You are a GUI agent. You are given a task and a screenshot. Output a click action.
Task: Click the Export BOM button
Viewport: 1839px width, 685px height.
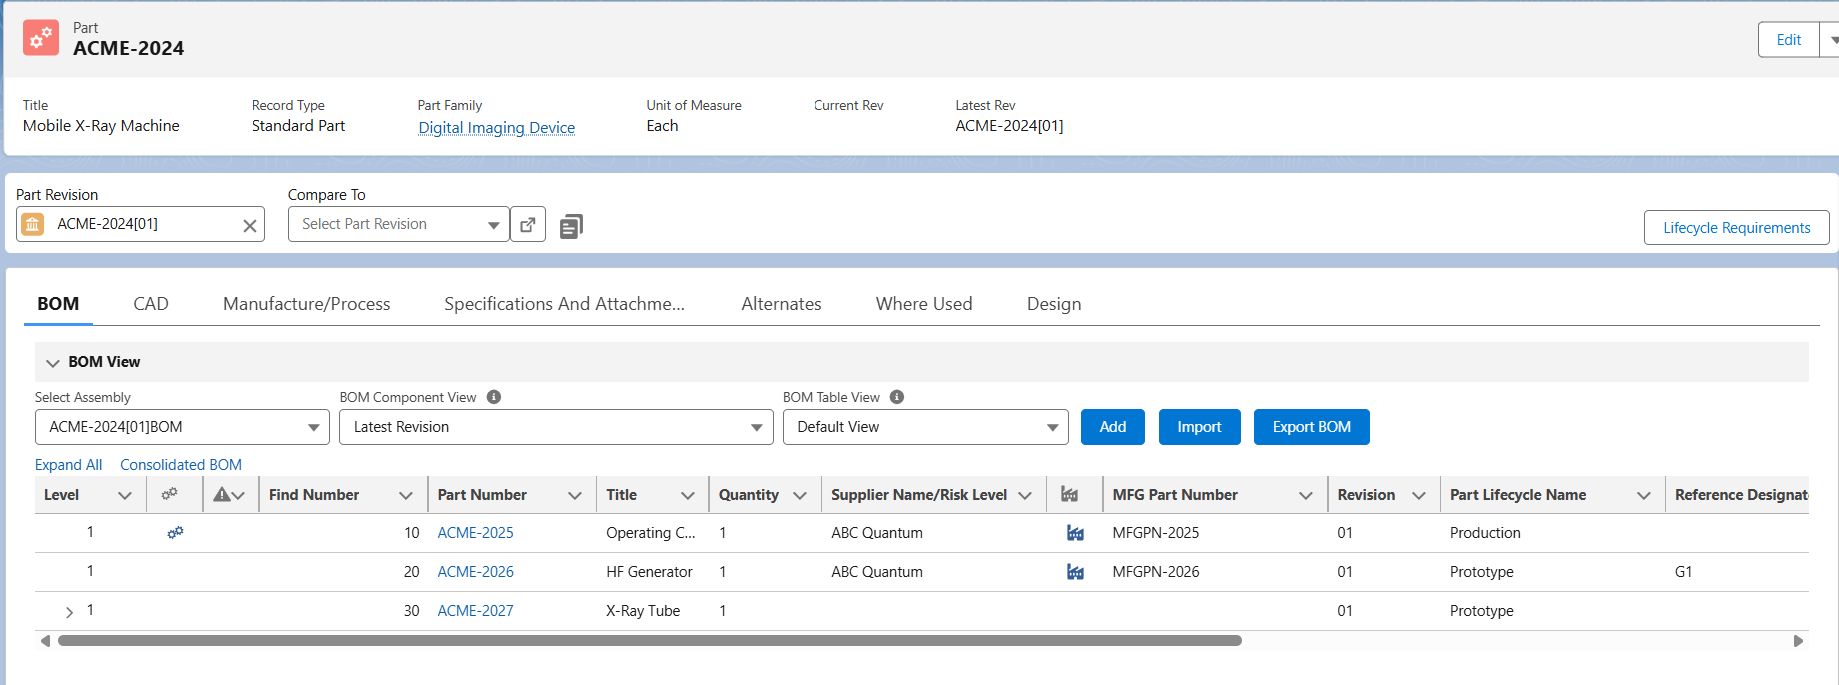click(x=1311, y=427)
